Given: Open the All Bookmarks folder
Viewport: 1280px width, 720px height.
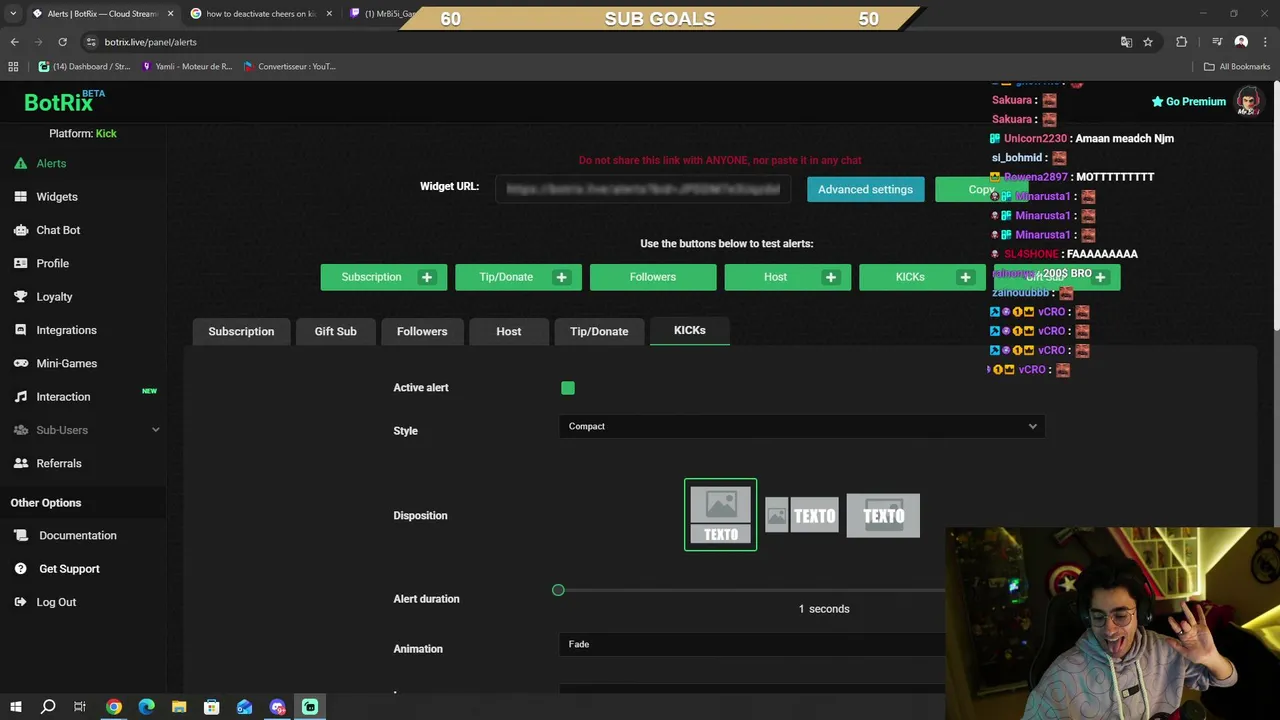Looking at the screenshot, I should (x=1236, y=66).
